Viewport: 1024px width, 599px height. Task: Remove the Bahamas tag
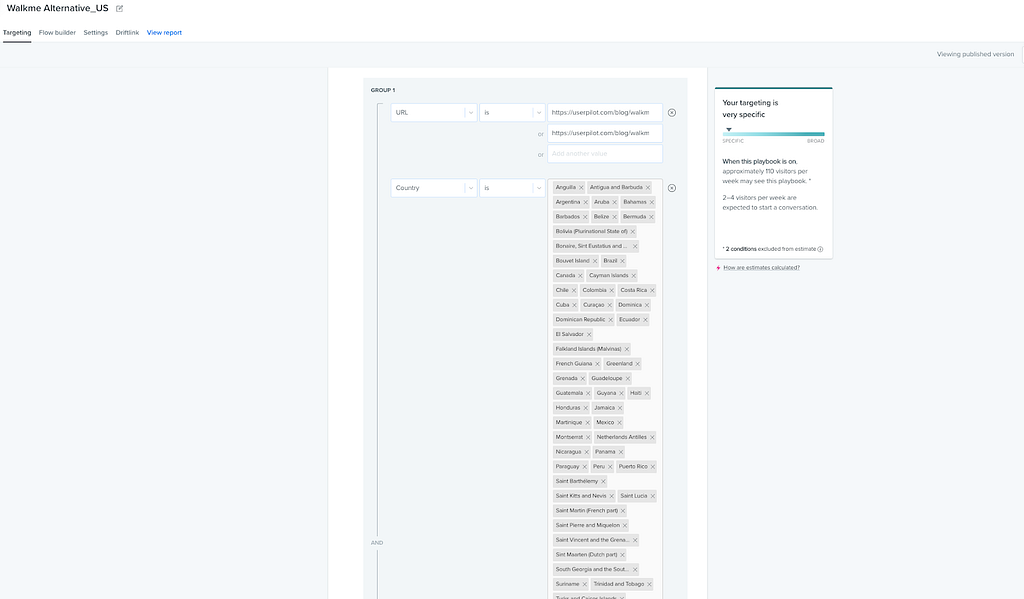point(652,202)
